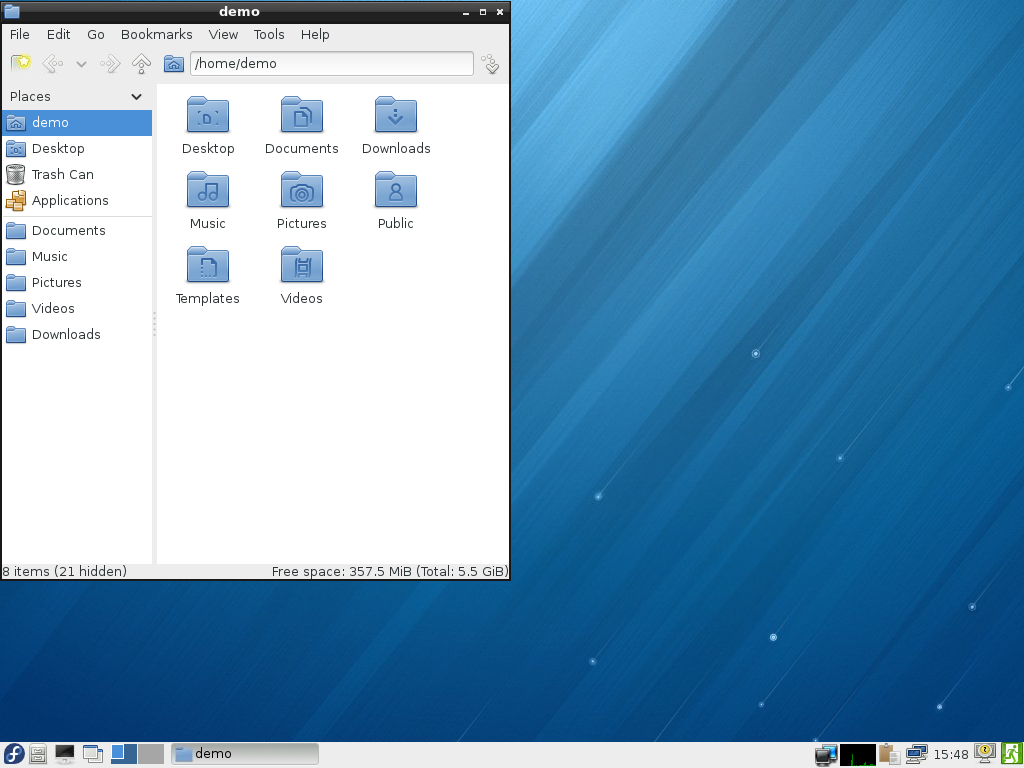Open Applications in the sidebar
Viewport: 1024px width, 768px height.
(x=77, y=201)
